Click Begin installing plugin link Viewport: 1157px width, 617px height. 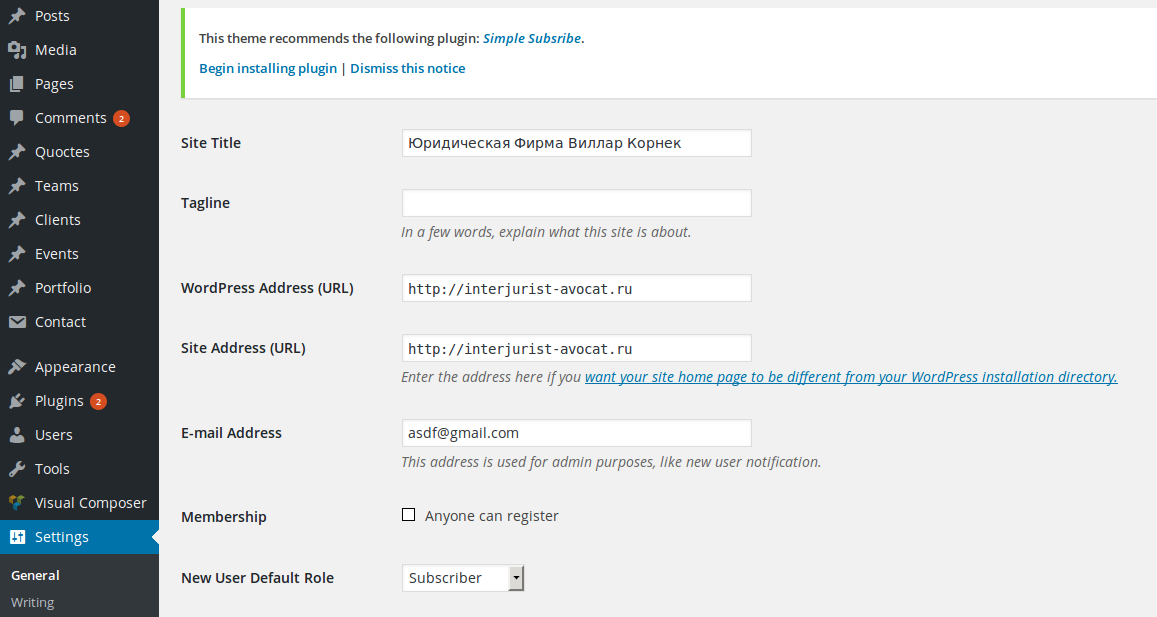[x=268, y=68]
